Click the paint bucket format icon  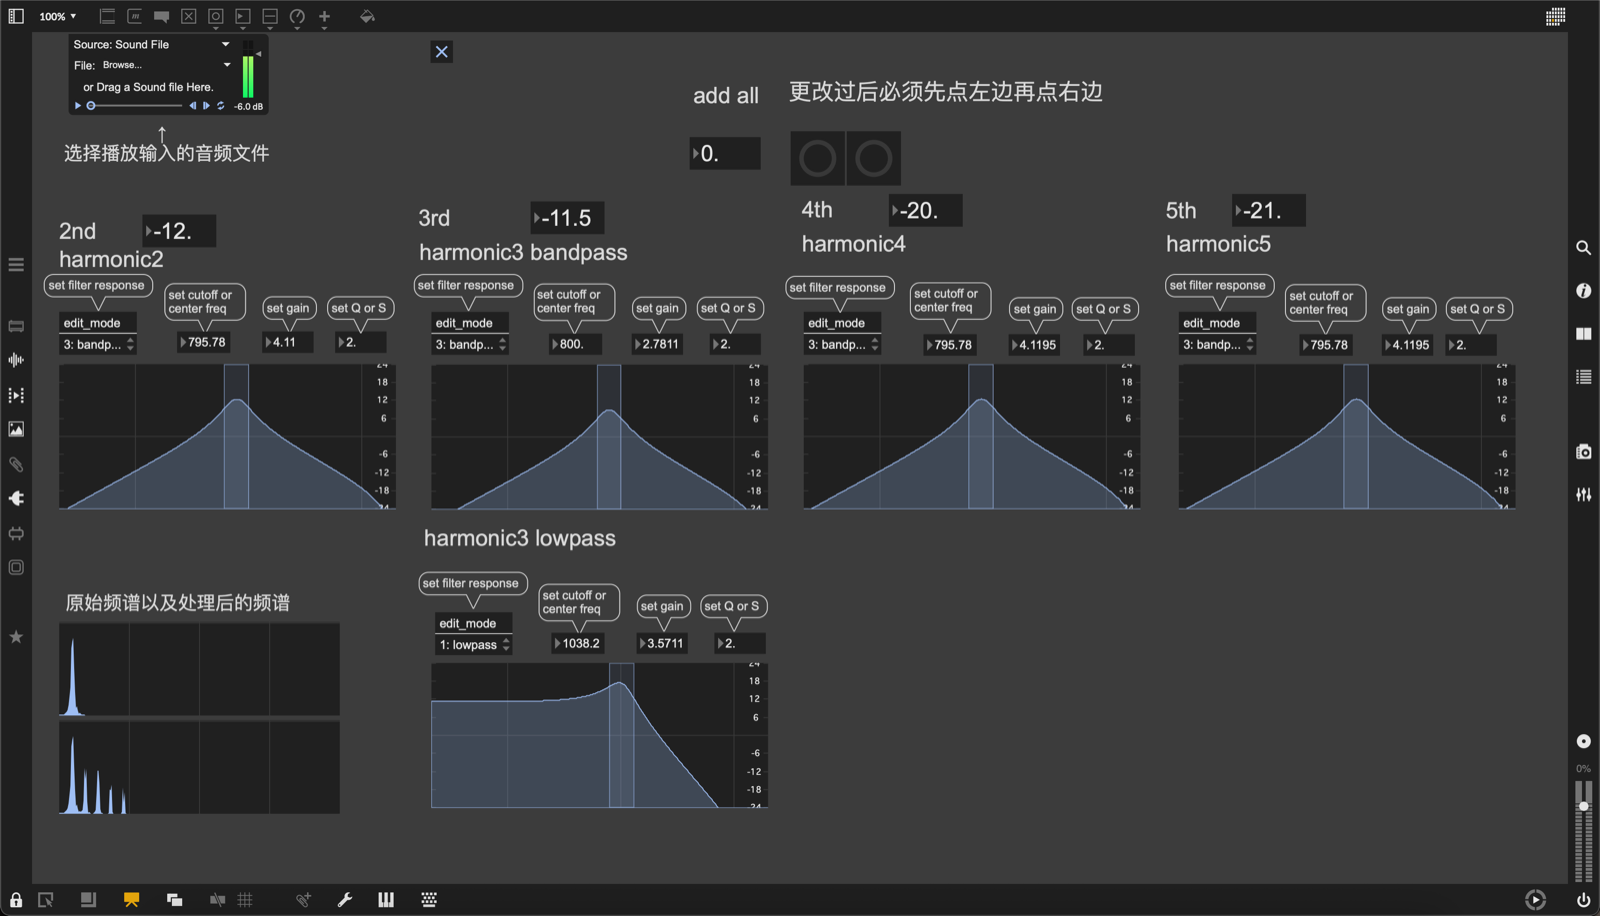click(x=367, y=16)
